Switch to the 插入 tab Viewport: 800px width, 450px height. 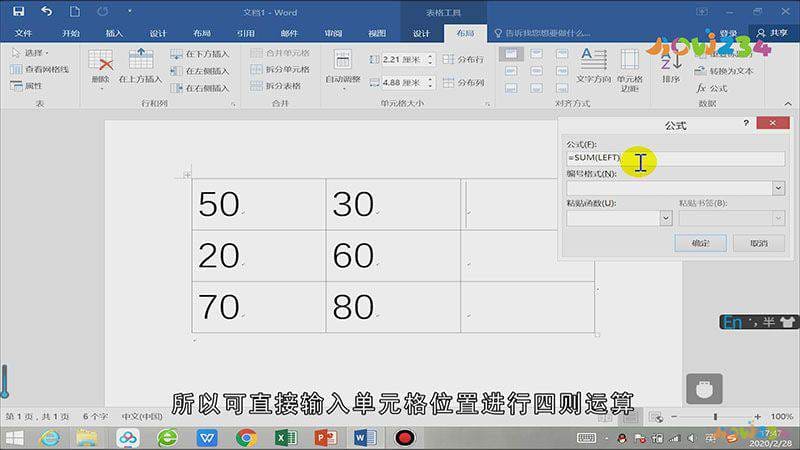point(114,33)
